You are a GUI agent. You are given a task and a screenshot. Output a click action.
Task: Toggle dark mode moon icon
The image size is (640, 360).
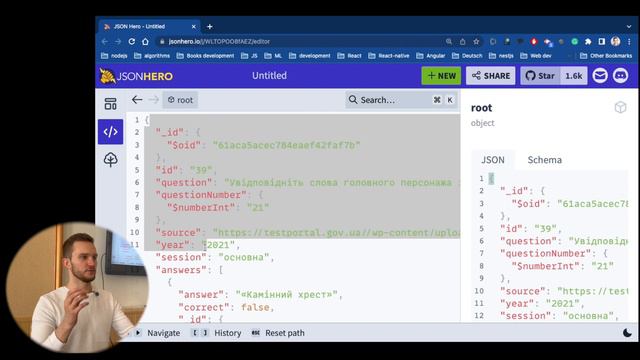(x=627, y=333)
